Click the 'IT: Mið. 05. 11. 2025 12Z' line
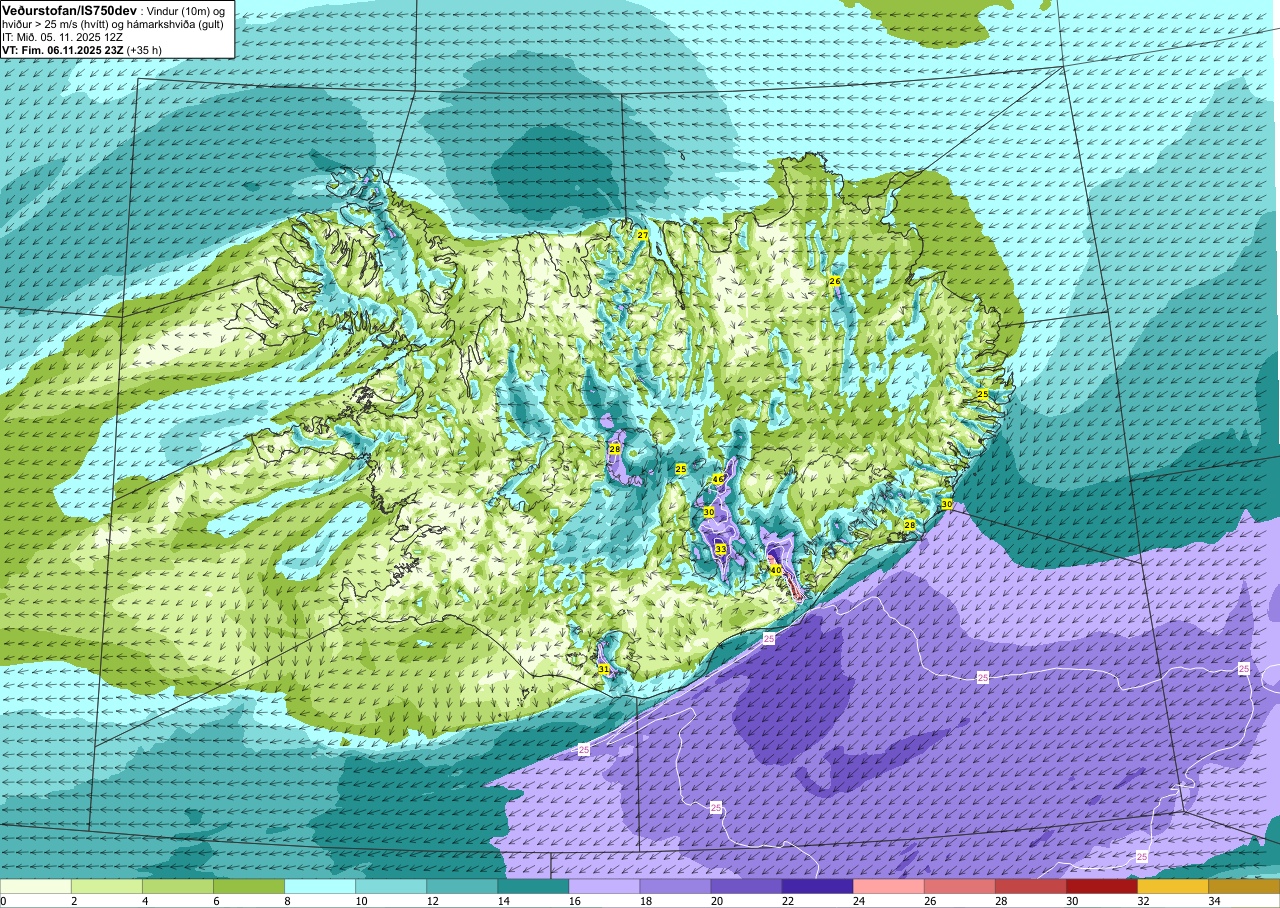The width and height of the screenshot is (1280, 908). tap(63, 37)
